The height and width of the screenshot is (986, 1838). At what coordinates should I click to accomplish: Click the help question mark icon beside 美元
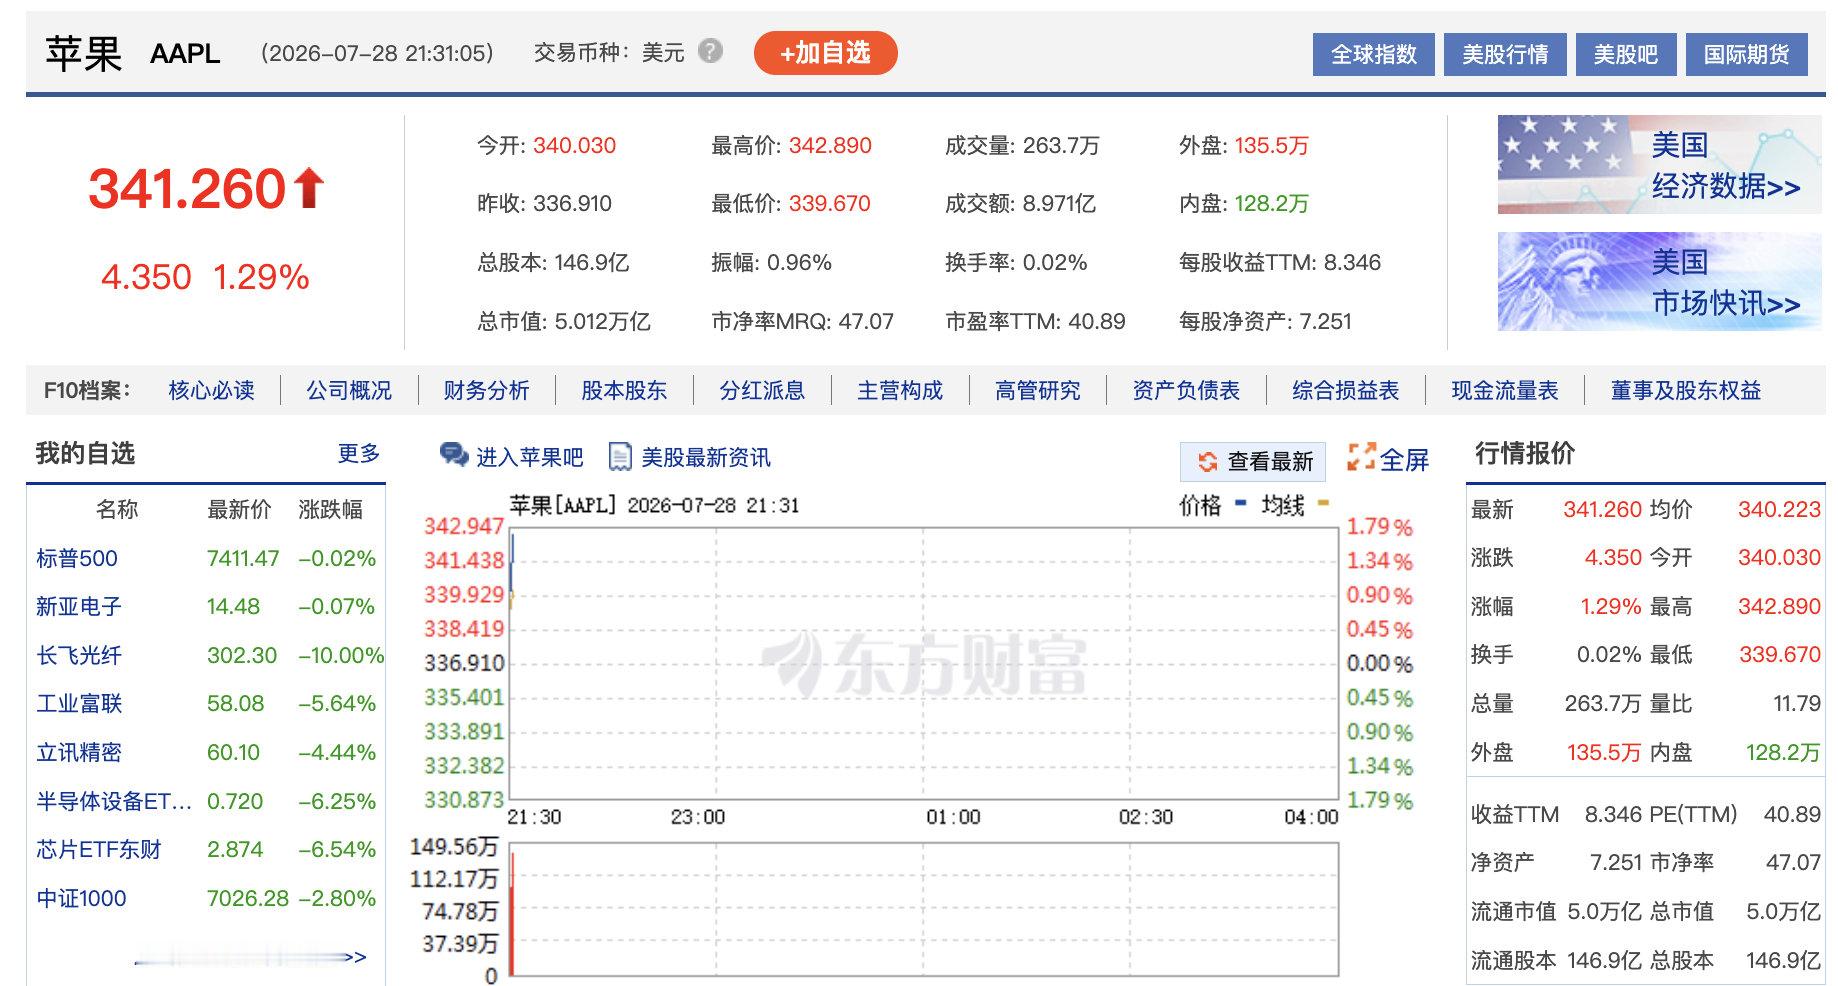coord(710,51)
